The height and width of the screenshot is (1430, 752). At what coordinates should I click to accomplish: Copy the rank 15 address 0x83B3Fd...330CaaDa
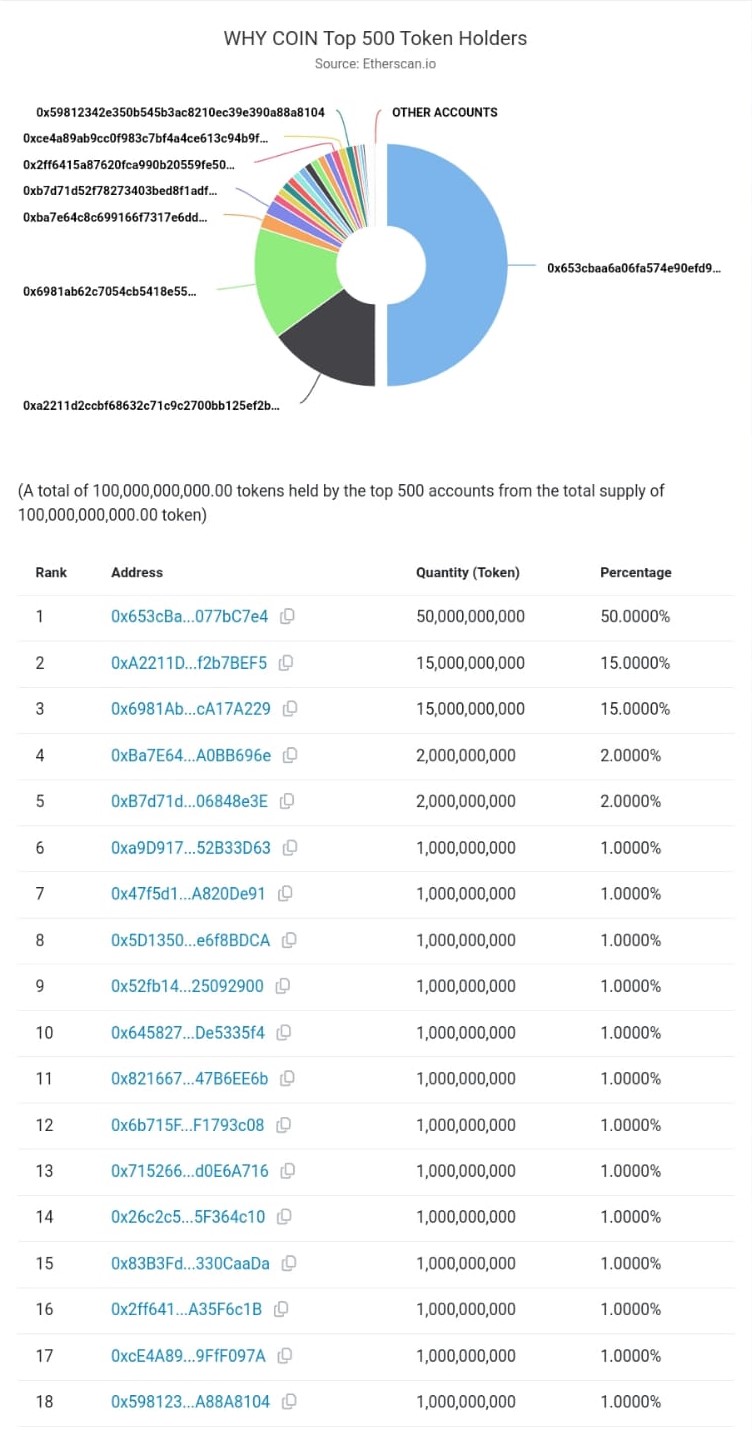[x=289, y=1263]
